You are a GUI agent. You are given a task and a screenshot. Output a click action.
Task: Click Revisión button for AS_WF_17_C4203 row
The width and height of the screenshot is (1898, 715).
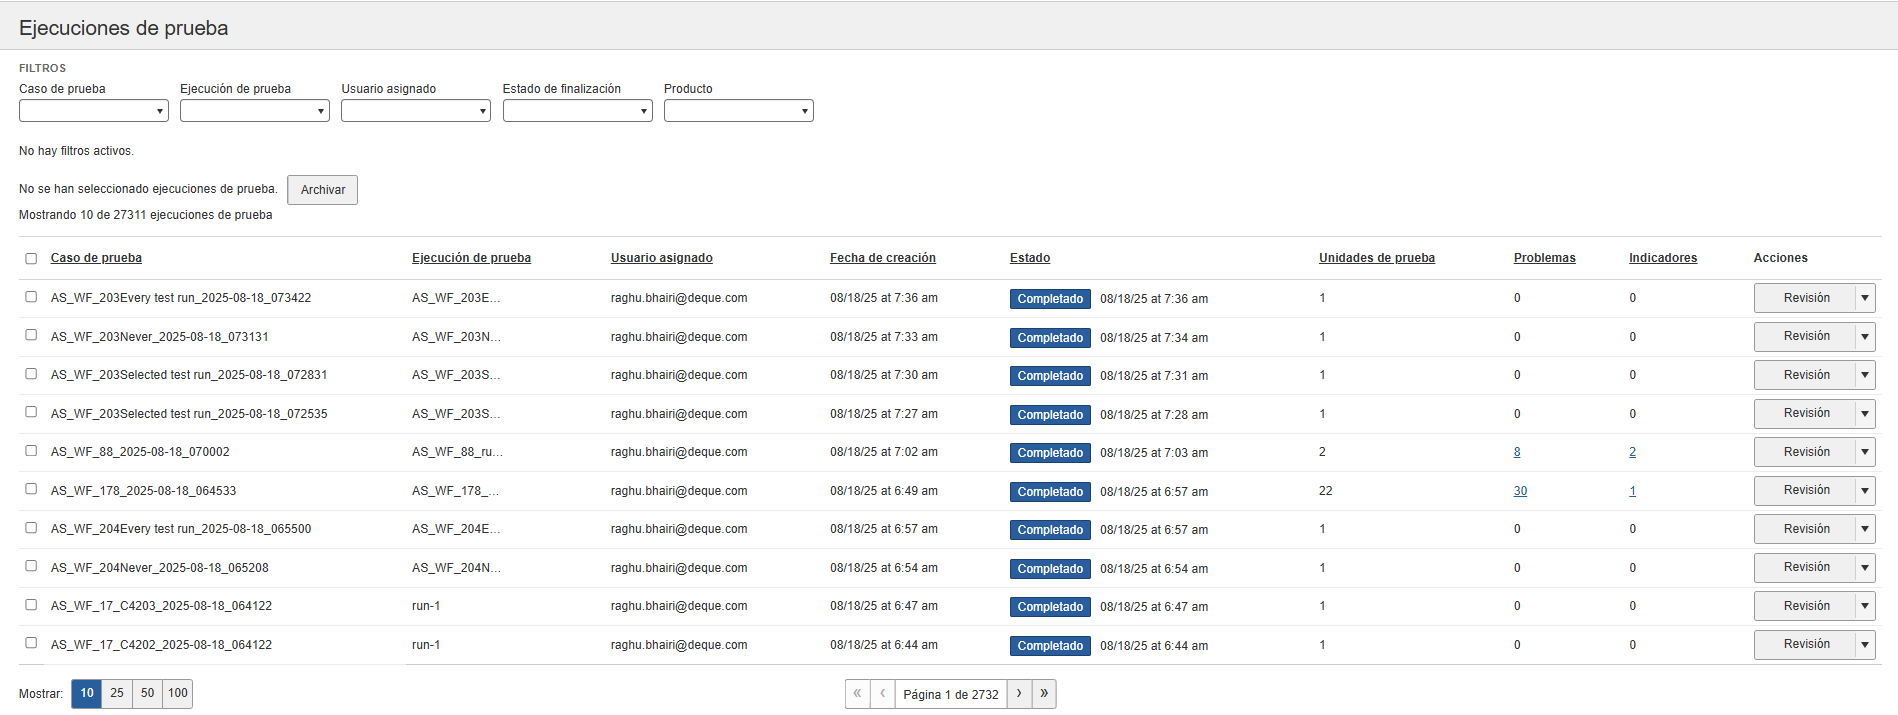tap(1805, 606)
